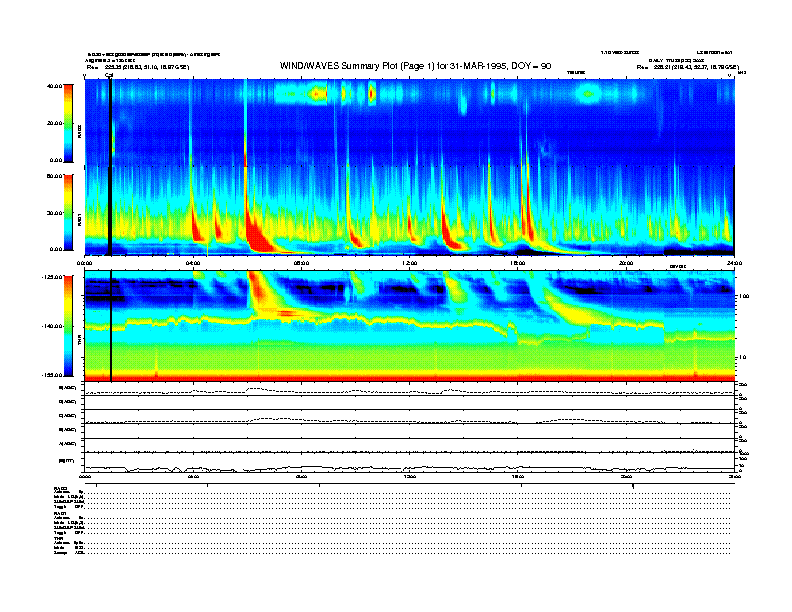Click the 100 frequency label on TNR right axis
This screenshot has height=612, width=792.
click(x=744, y=296)
